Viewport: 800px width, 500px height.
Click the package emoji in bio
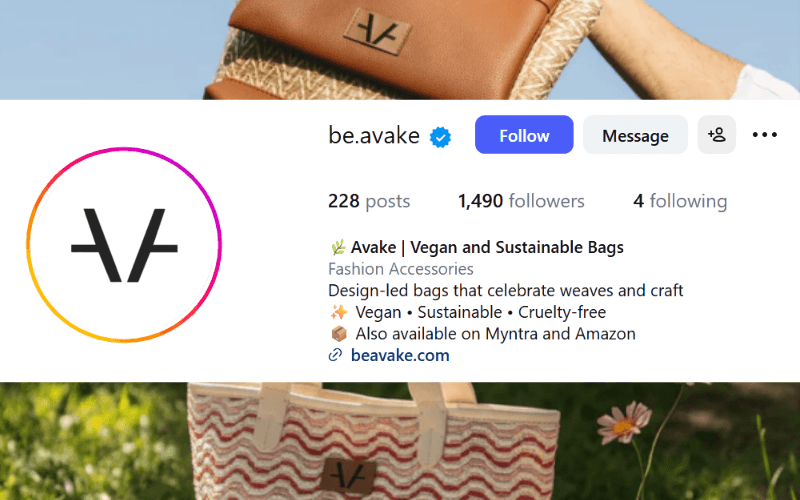(x=339, y=334)
